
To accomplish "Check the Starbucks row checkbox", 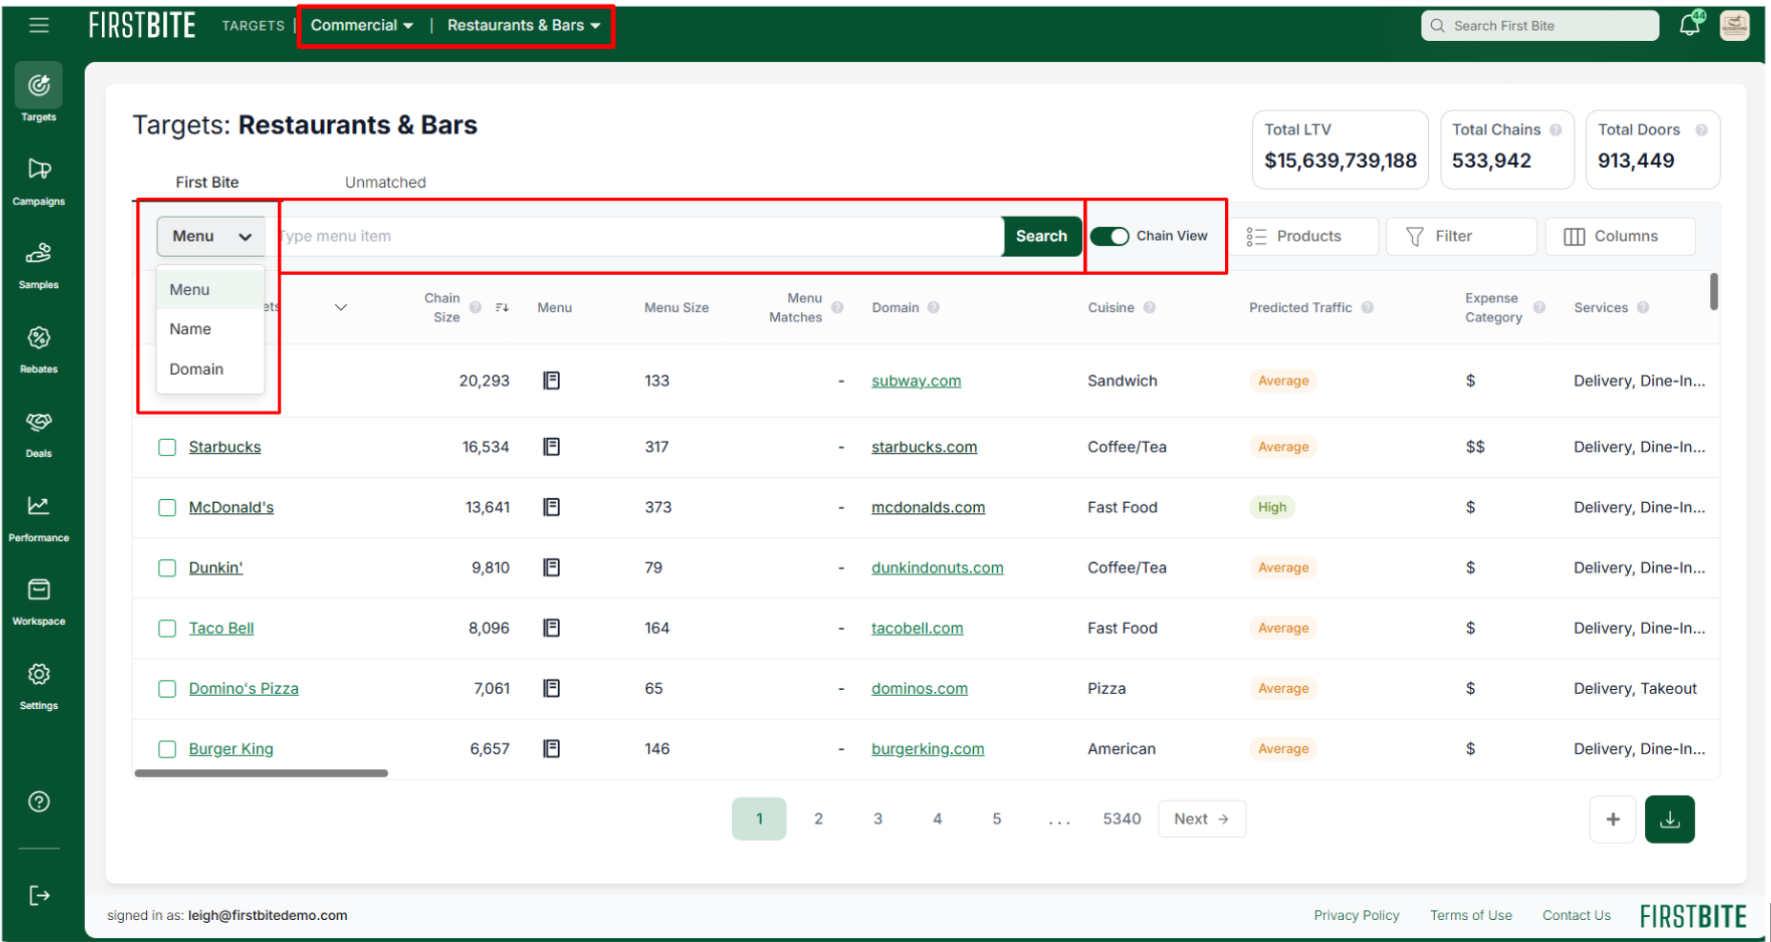I will click(x=167, y=447).
